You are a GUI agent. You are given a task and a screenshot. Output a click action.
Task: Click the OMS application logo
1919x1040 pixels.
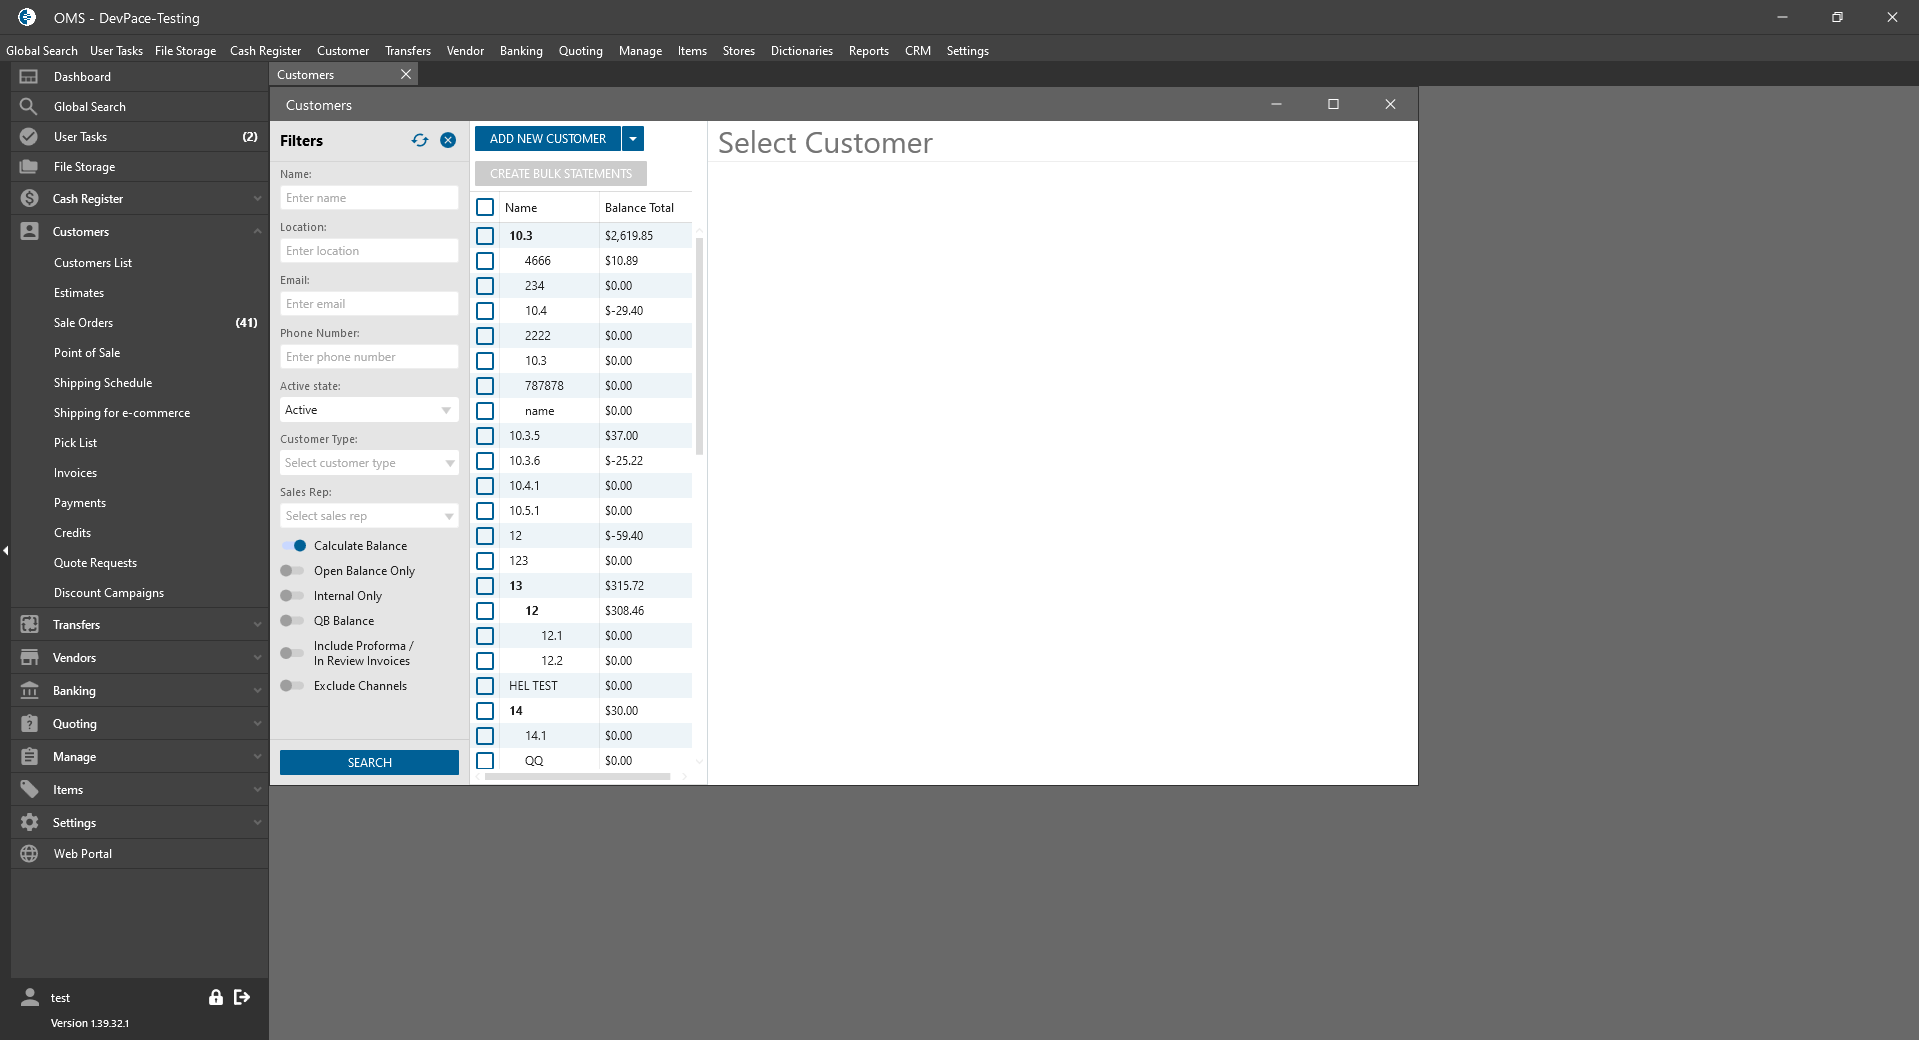point(27,17)
